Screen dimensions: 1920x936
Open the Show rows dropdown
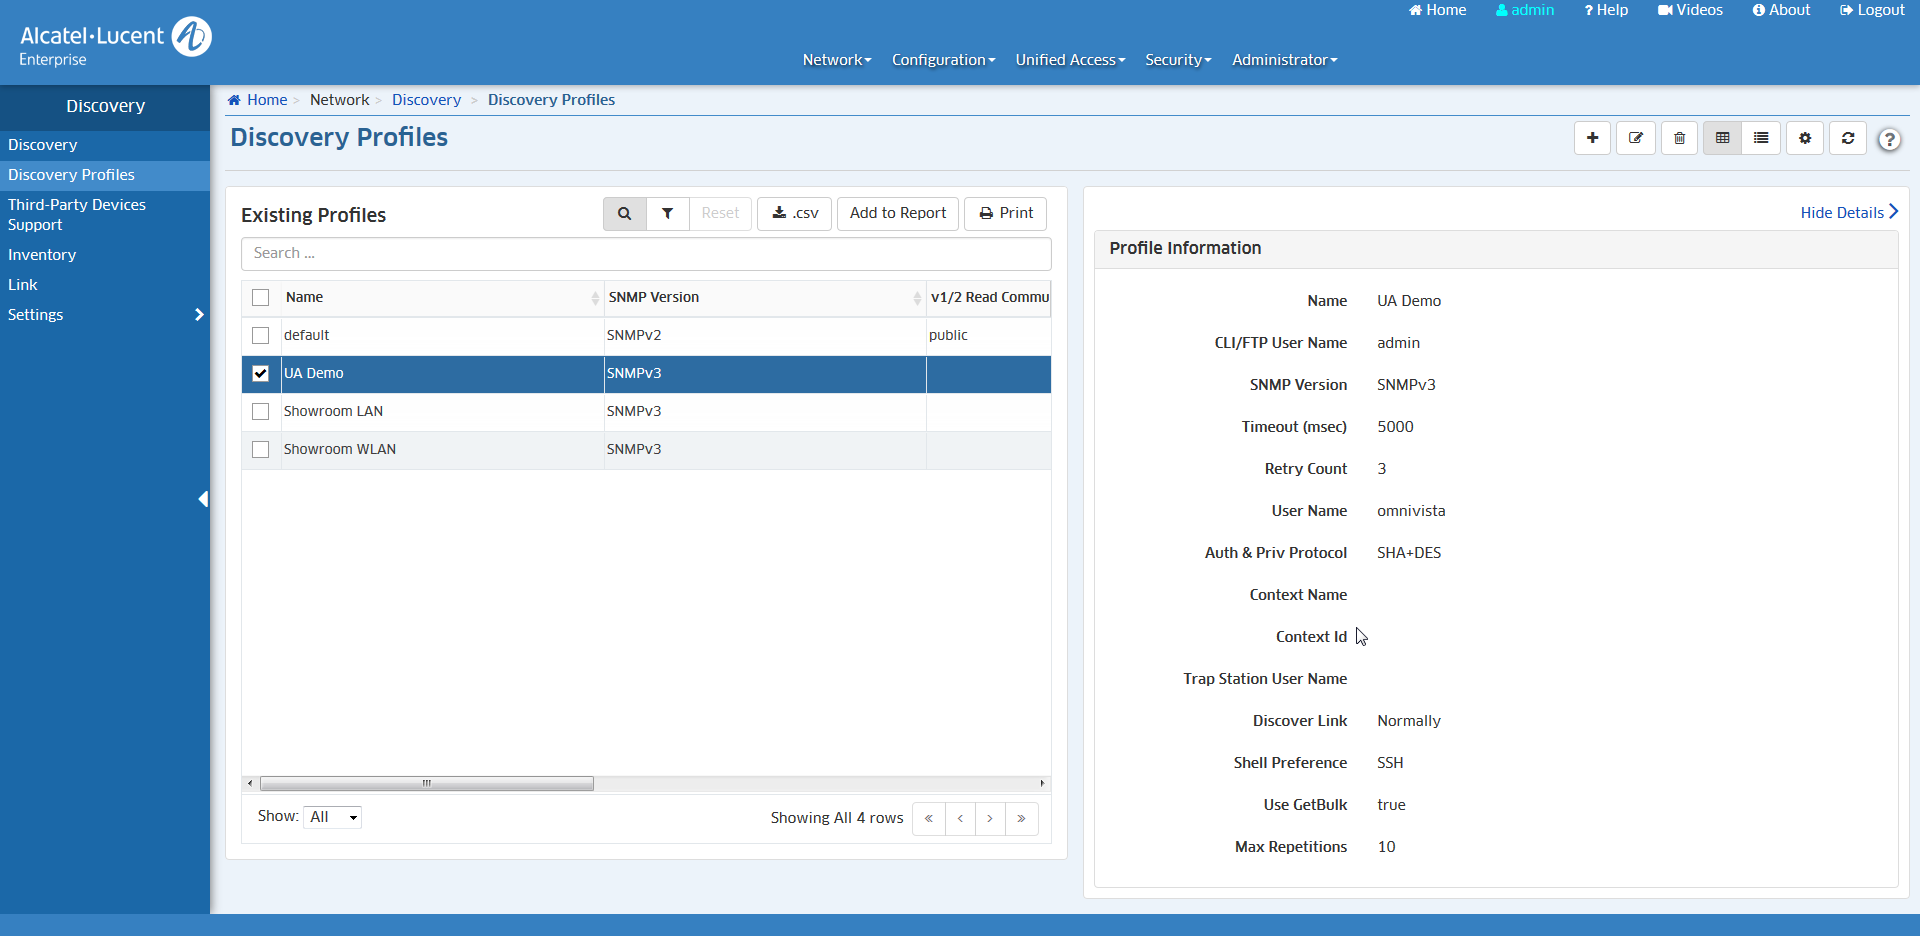pyautogui.click(x=332, y=817)
